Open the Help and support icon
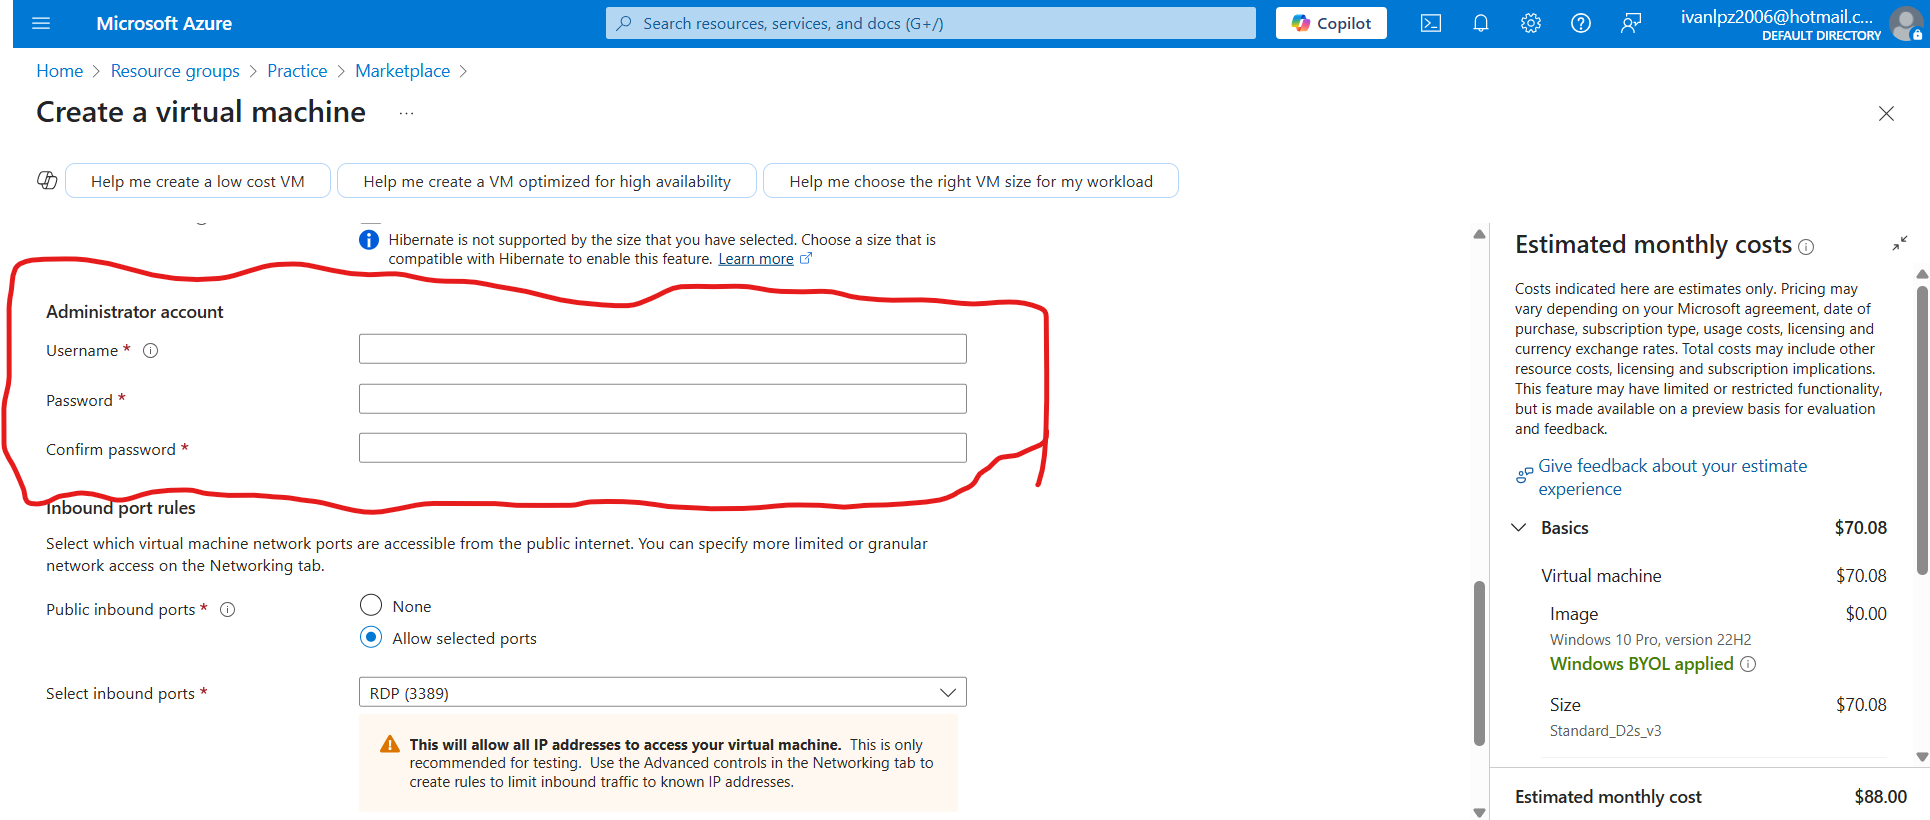Image resolution: width=1930 pixels, height=820 pixels. 1581,23
